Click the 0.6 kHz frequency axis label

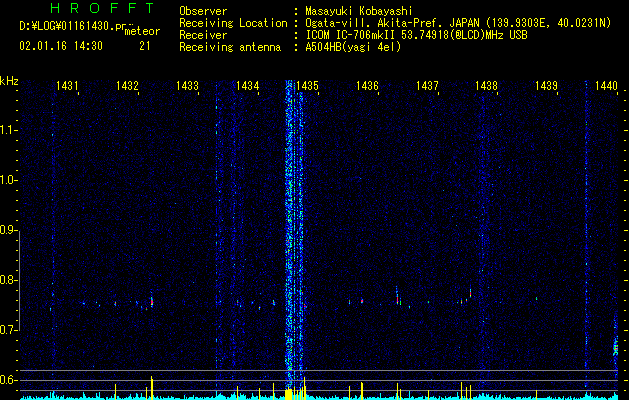[8, 380]
